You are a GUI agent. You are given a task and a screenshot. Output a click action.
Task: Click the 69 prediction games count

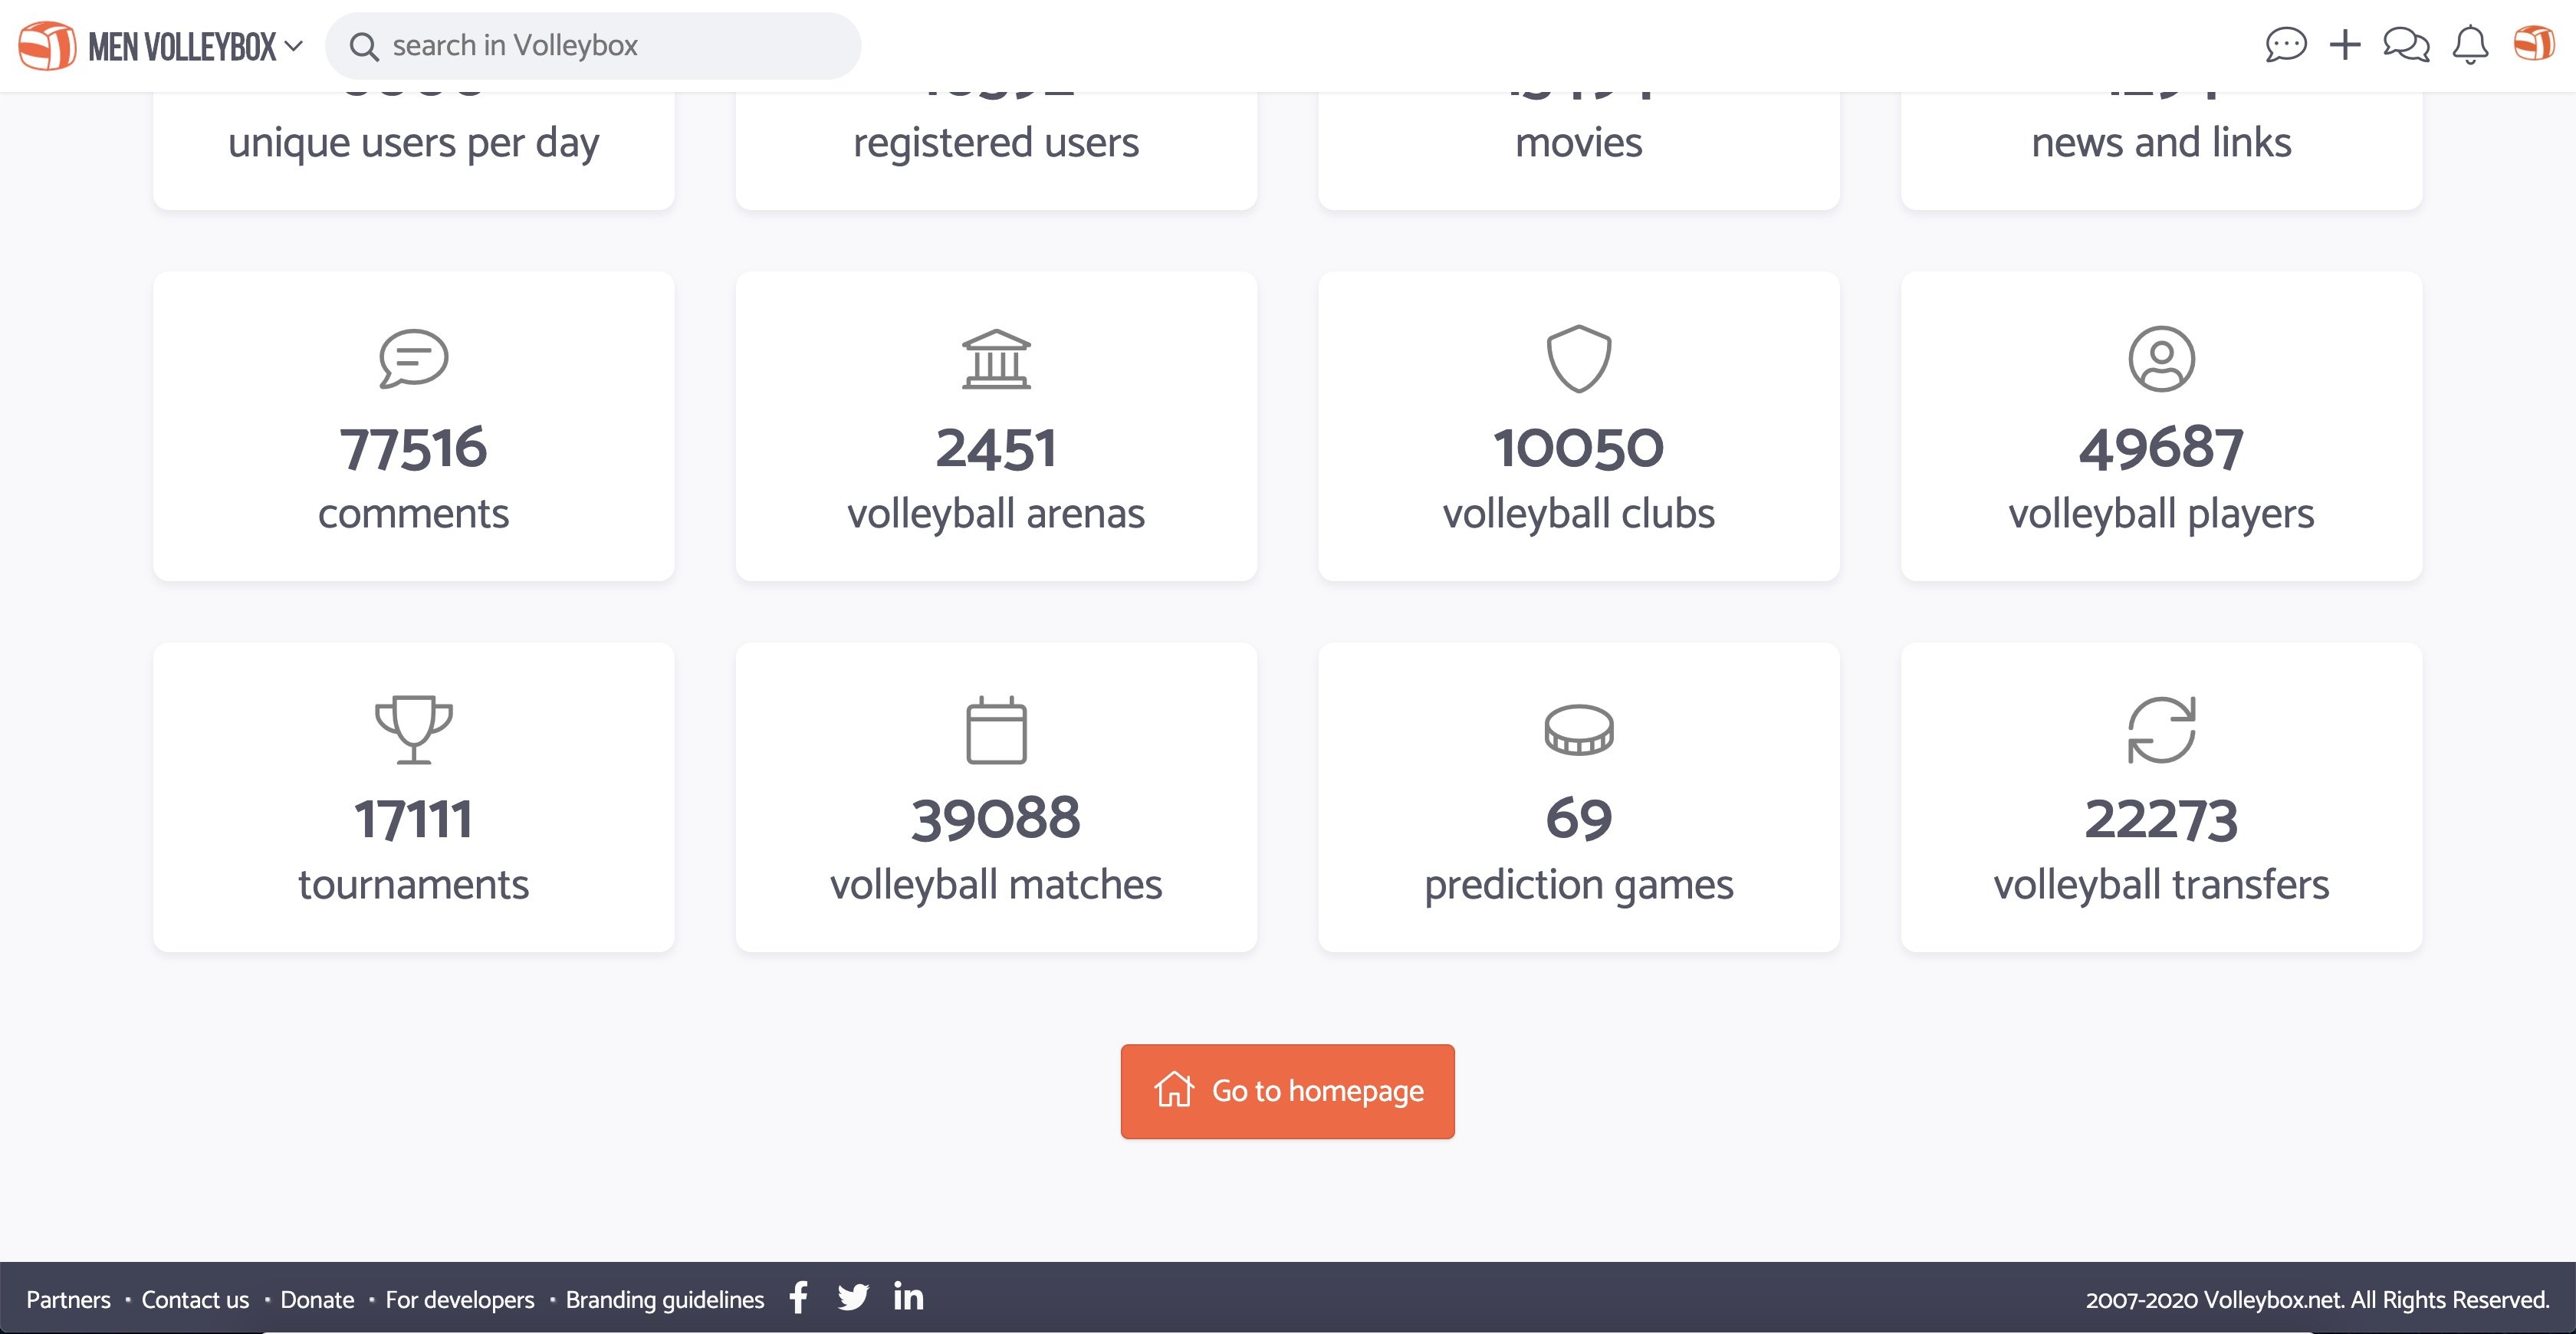[x=1579, y=819]
